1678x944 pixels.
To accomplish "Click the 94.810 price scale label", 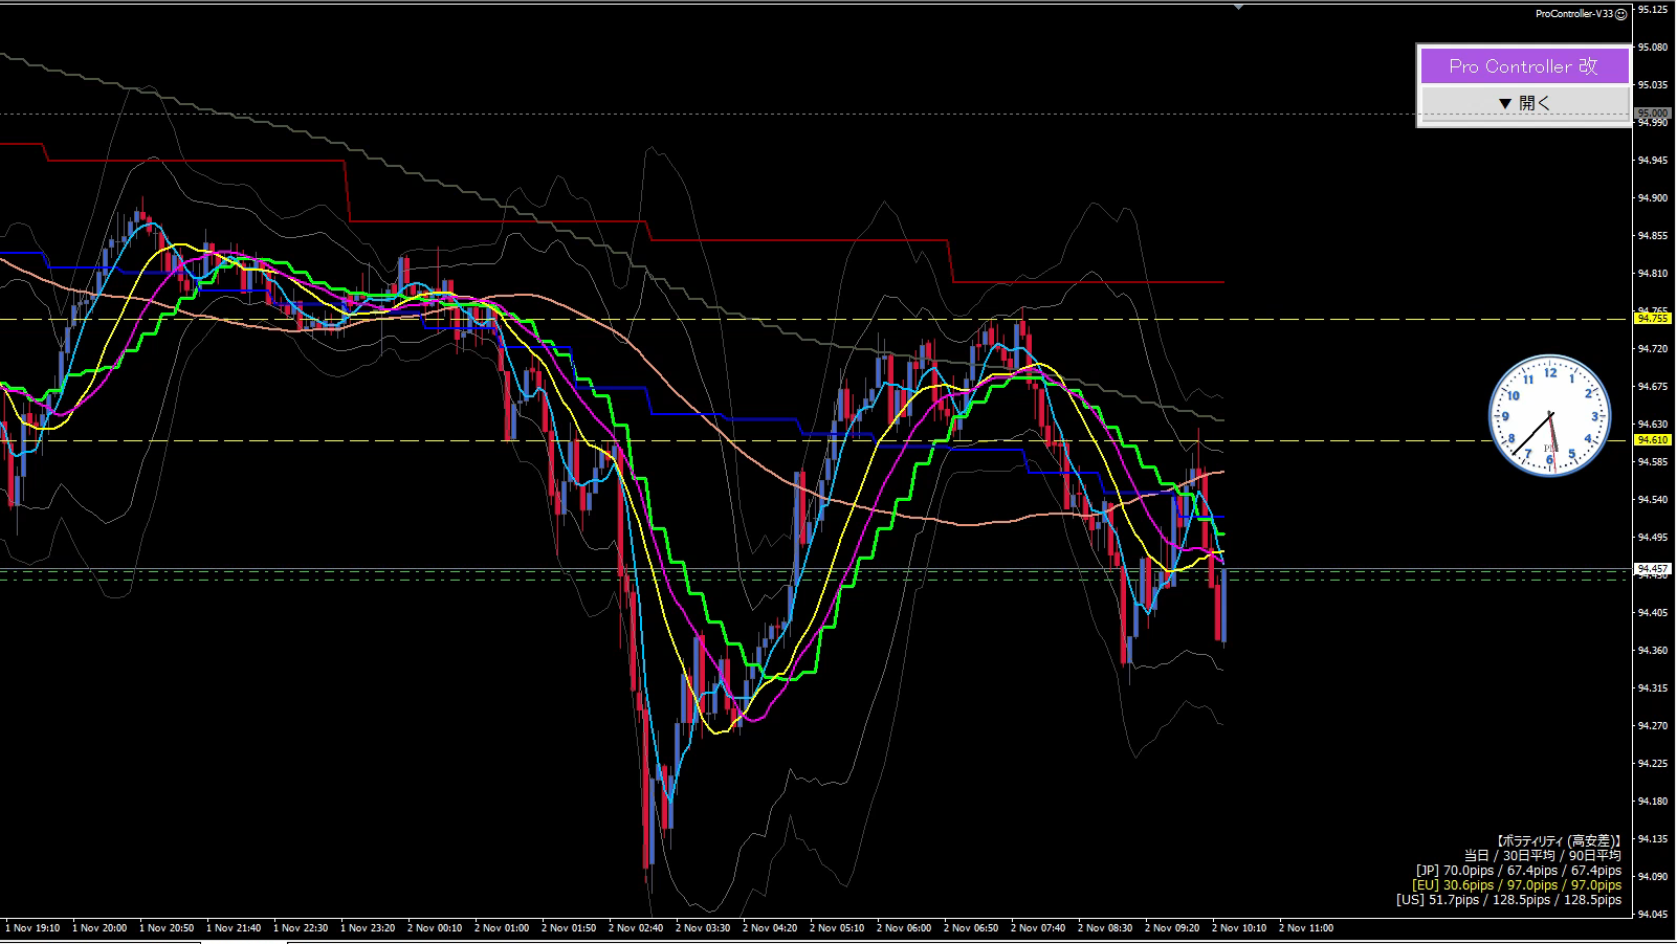I will tap(1652, 273).
